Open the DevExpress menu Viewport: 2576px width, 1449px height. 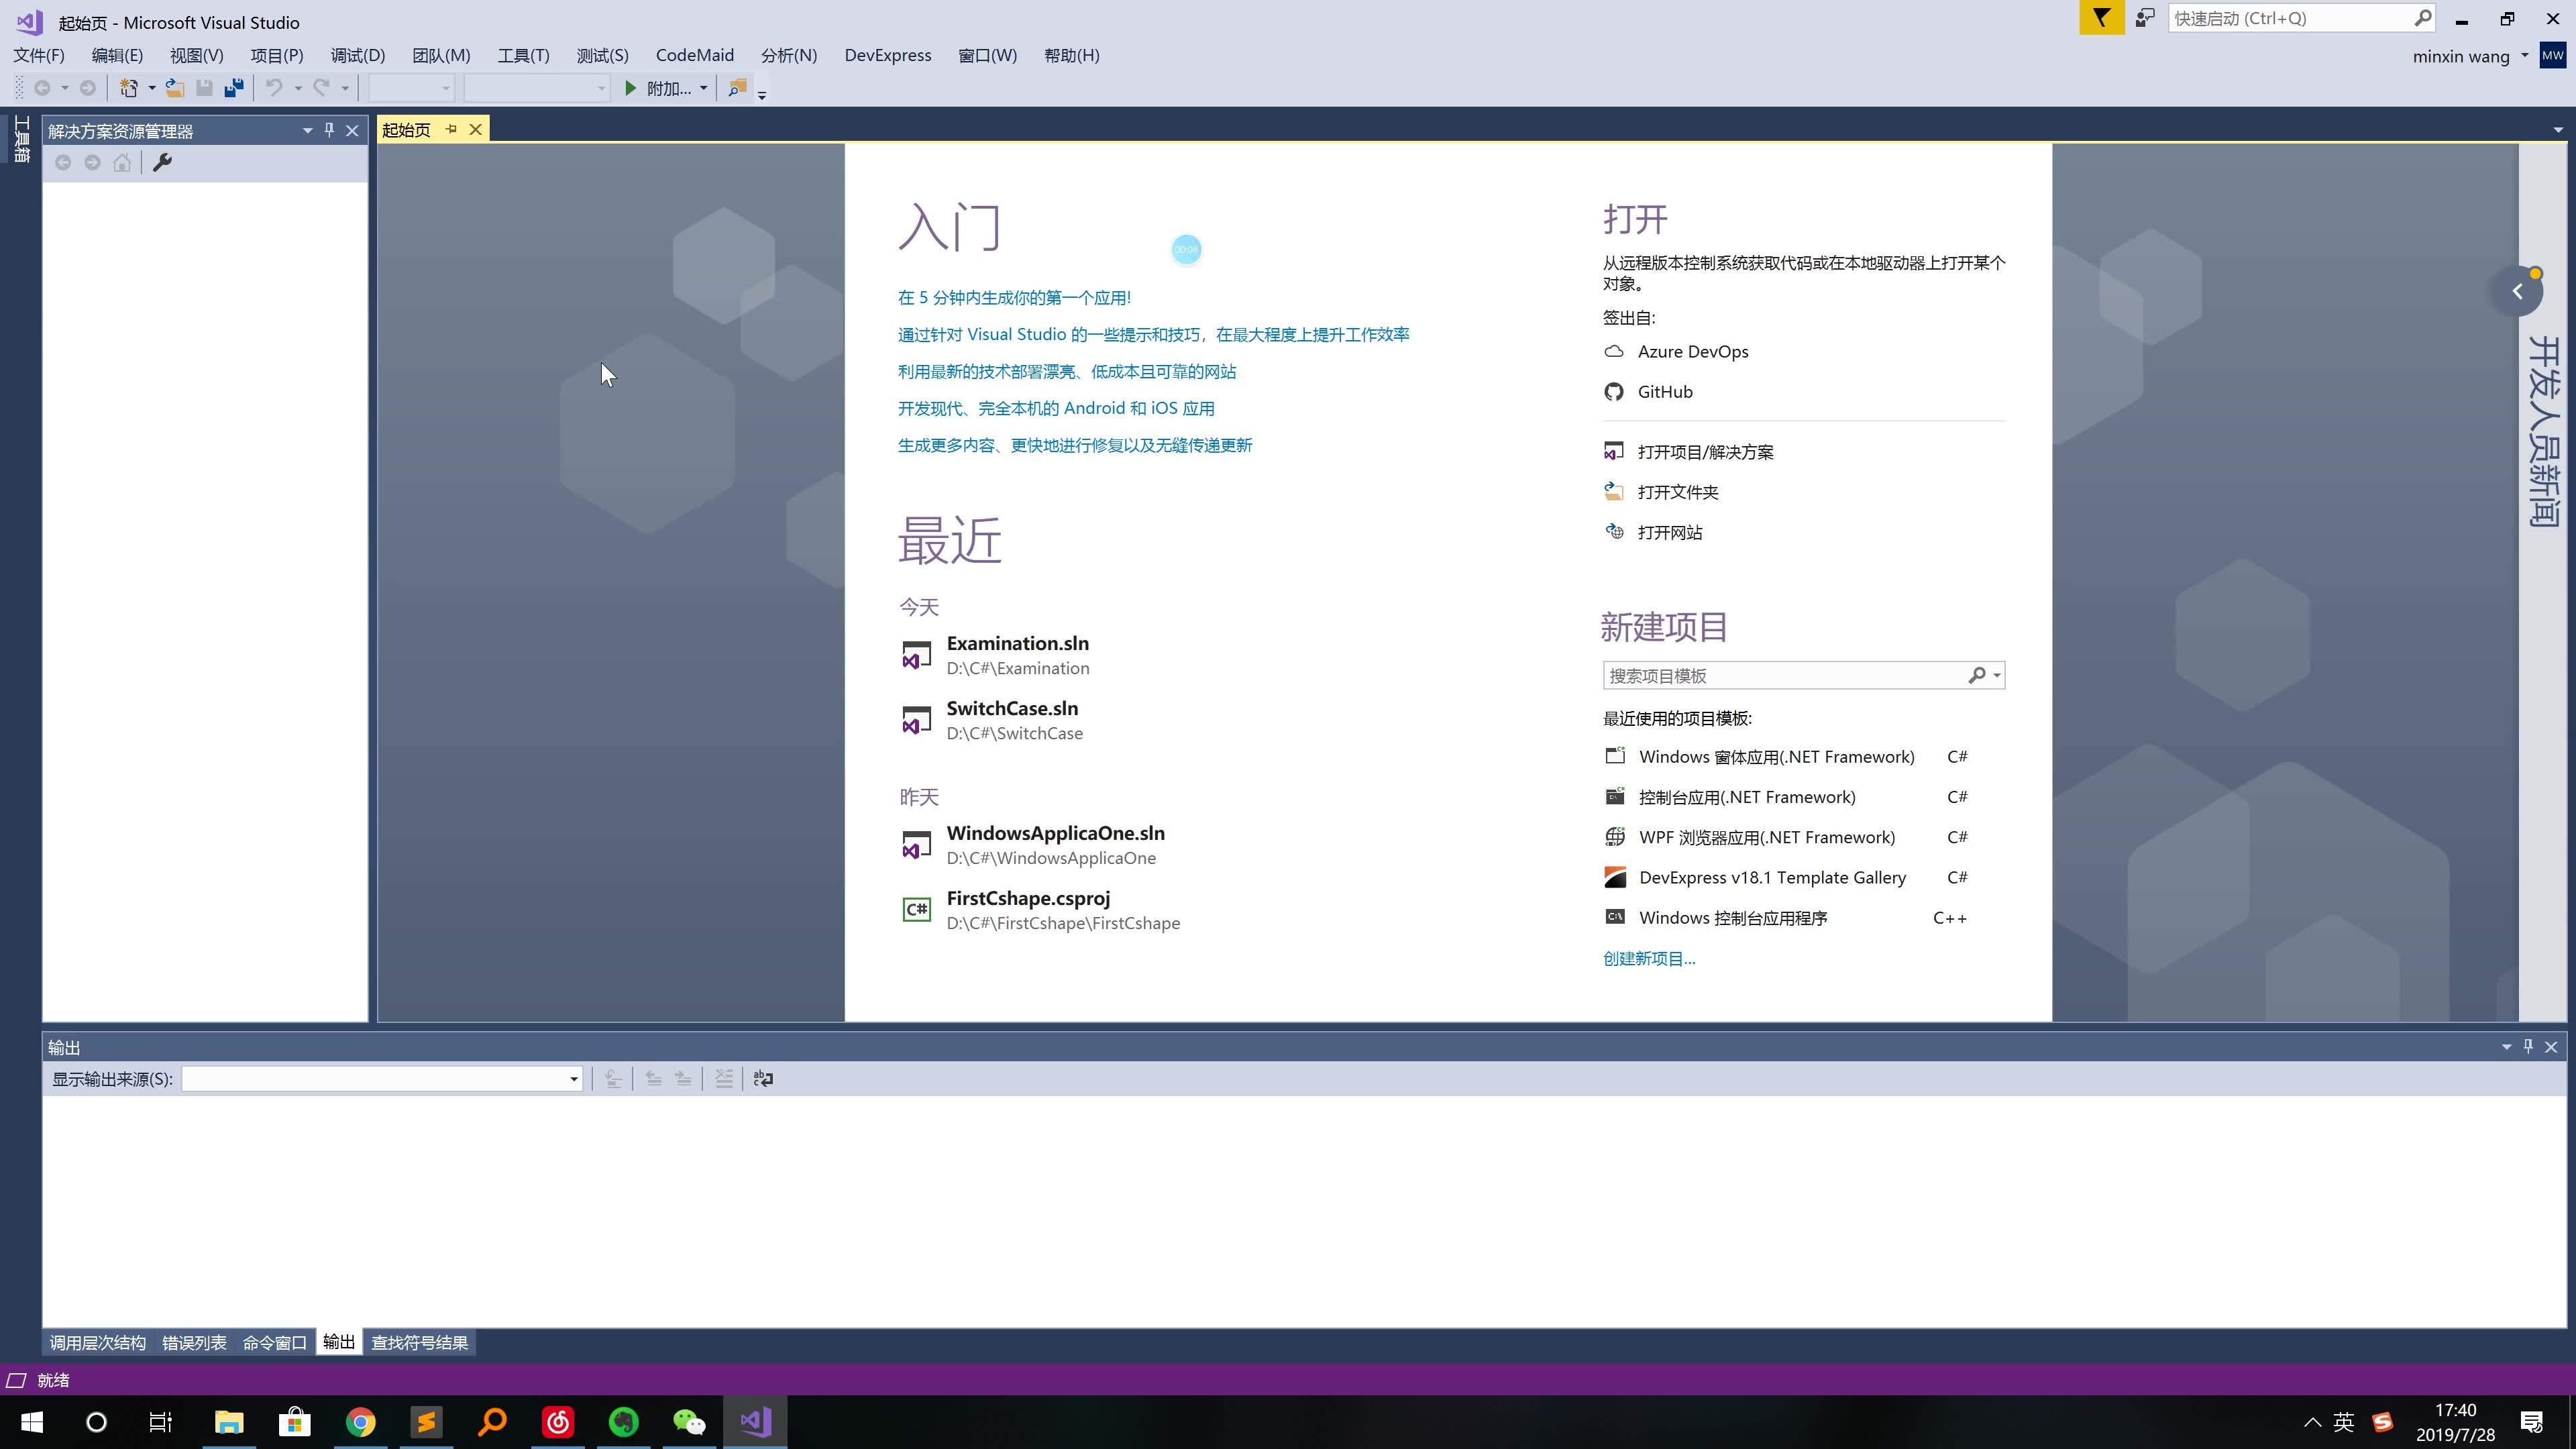888,55
